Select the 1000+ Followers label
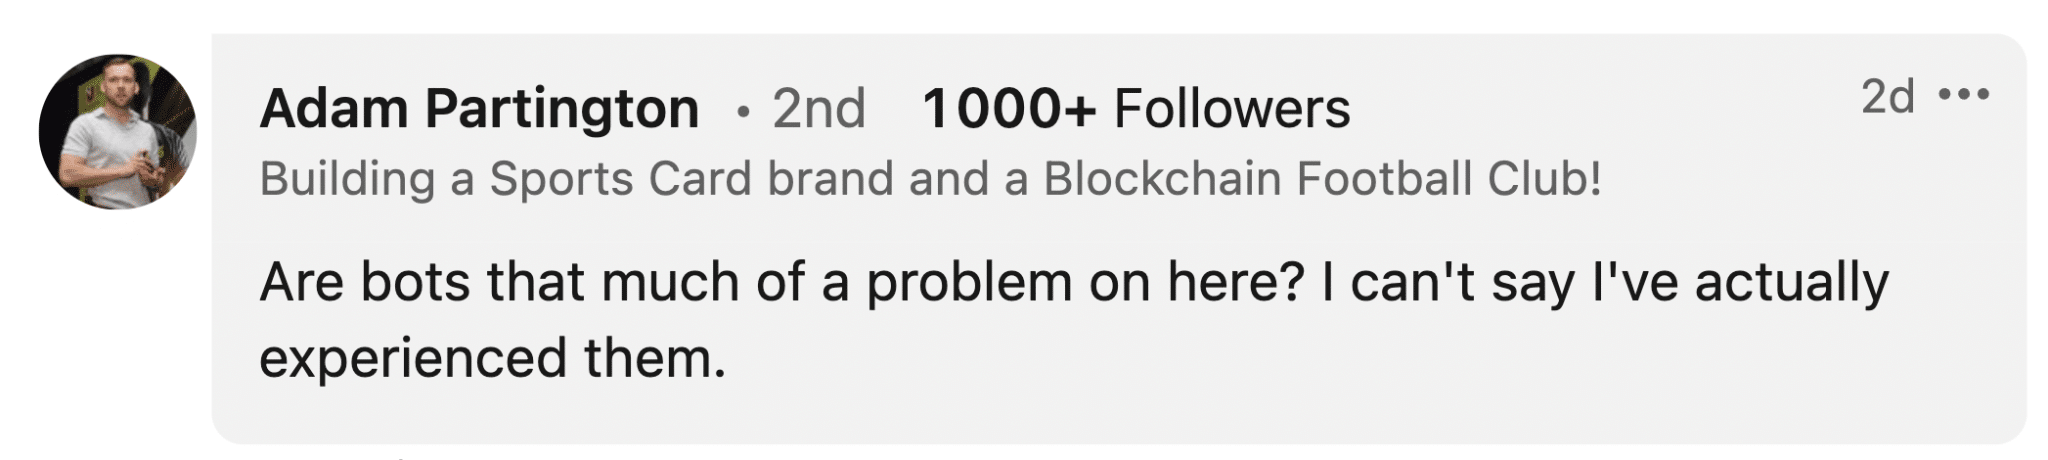This screenshot has height=460, width=2048. (x=1136, y=108)
